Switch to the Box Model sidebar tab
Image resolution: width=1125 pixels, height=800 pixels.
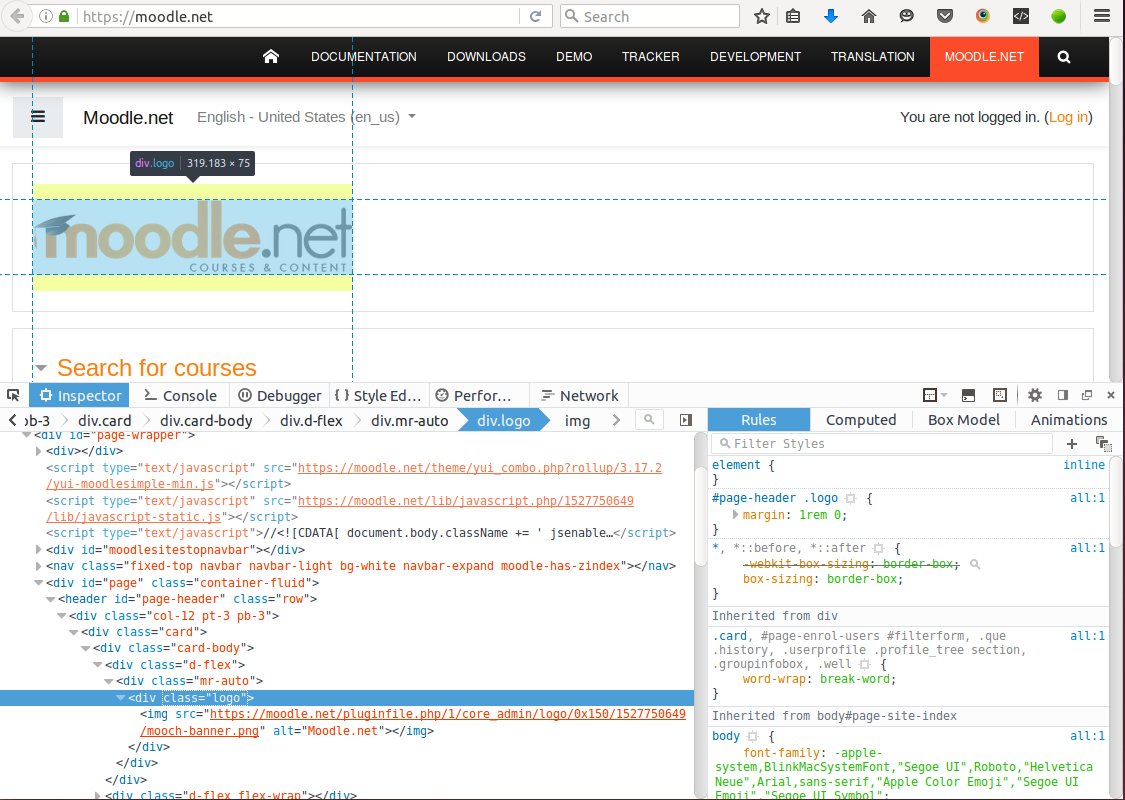click(x=964, y=420)
